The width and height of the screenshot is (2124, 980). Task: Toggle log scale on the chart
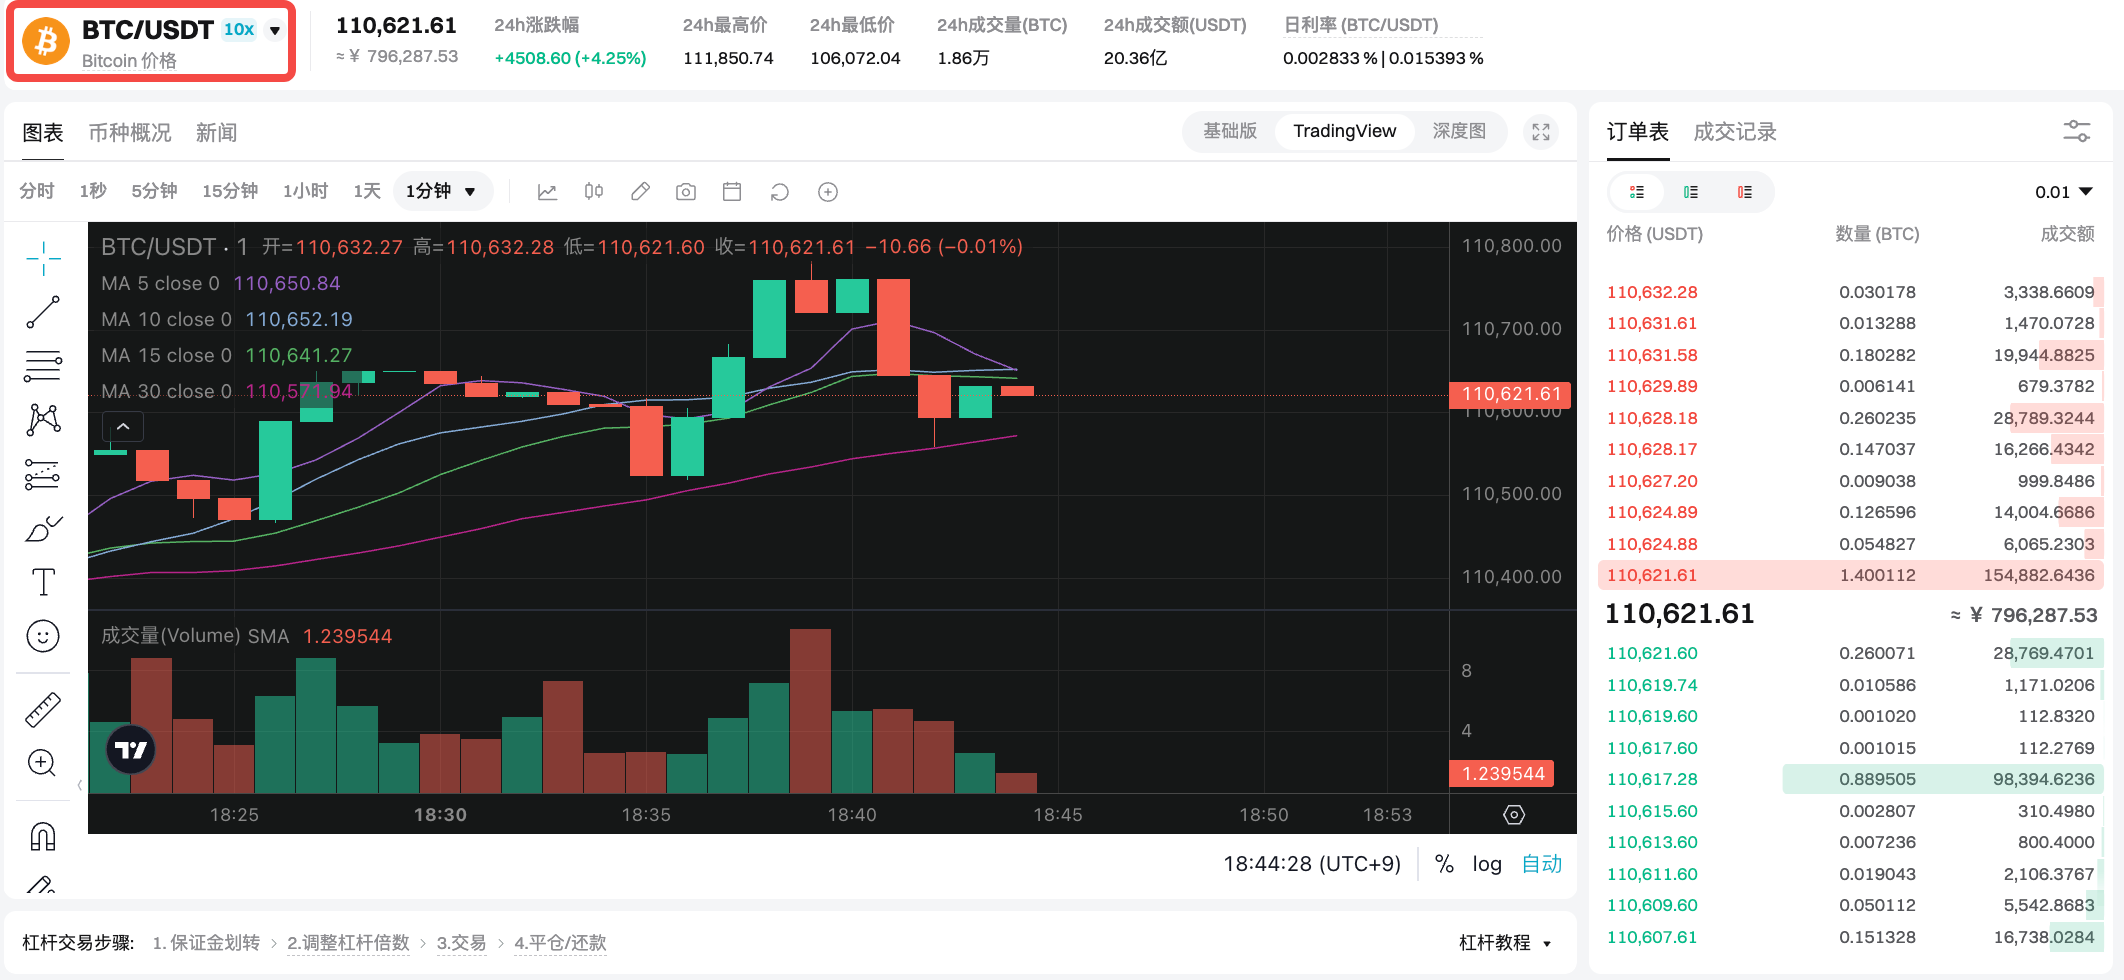[x=1486, y=864]
